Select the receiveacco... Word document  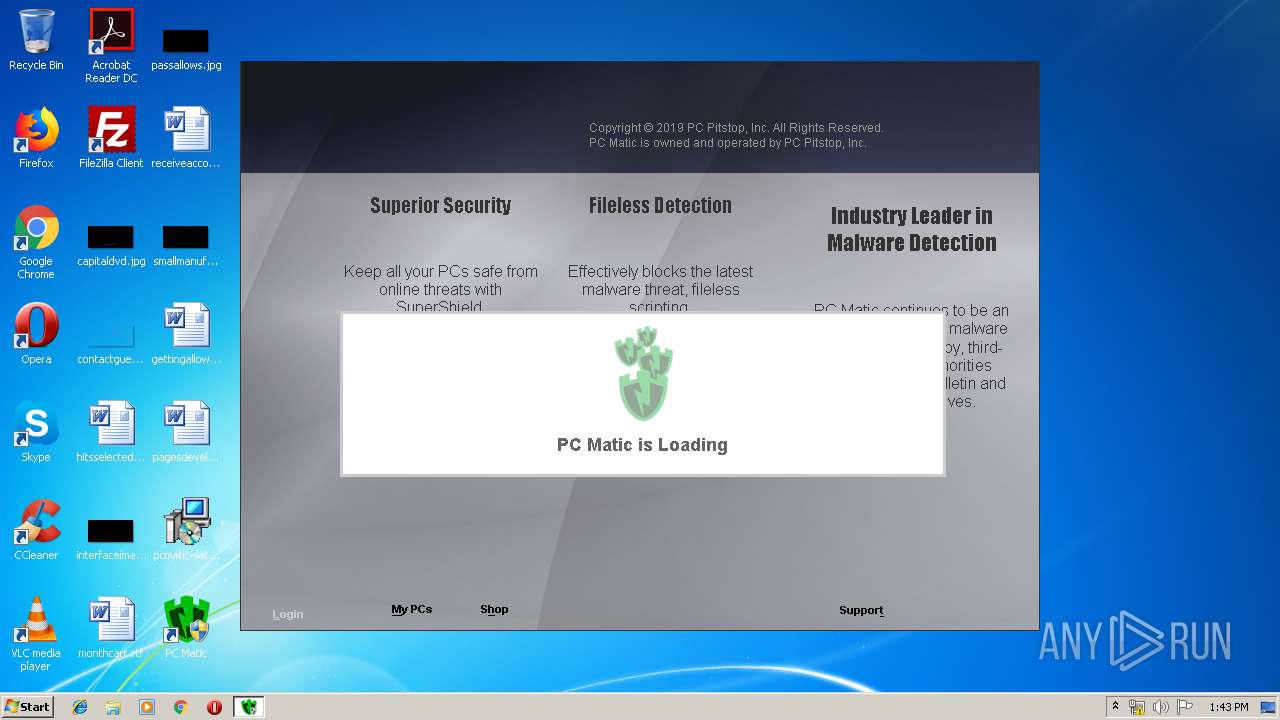(186, 138)
